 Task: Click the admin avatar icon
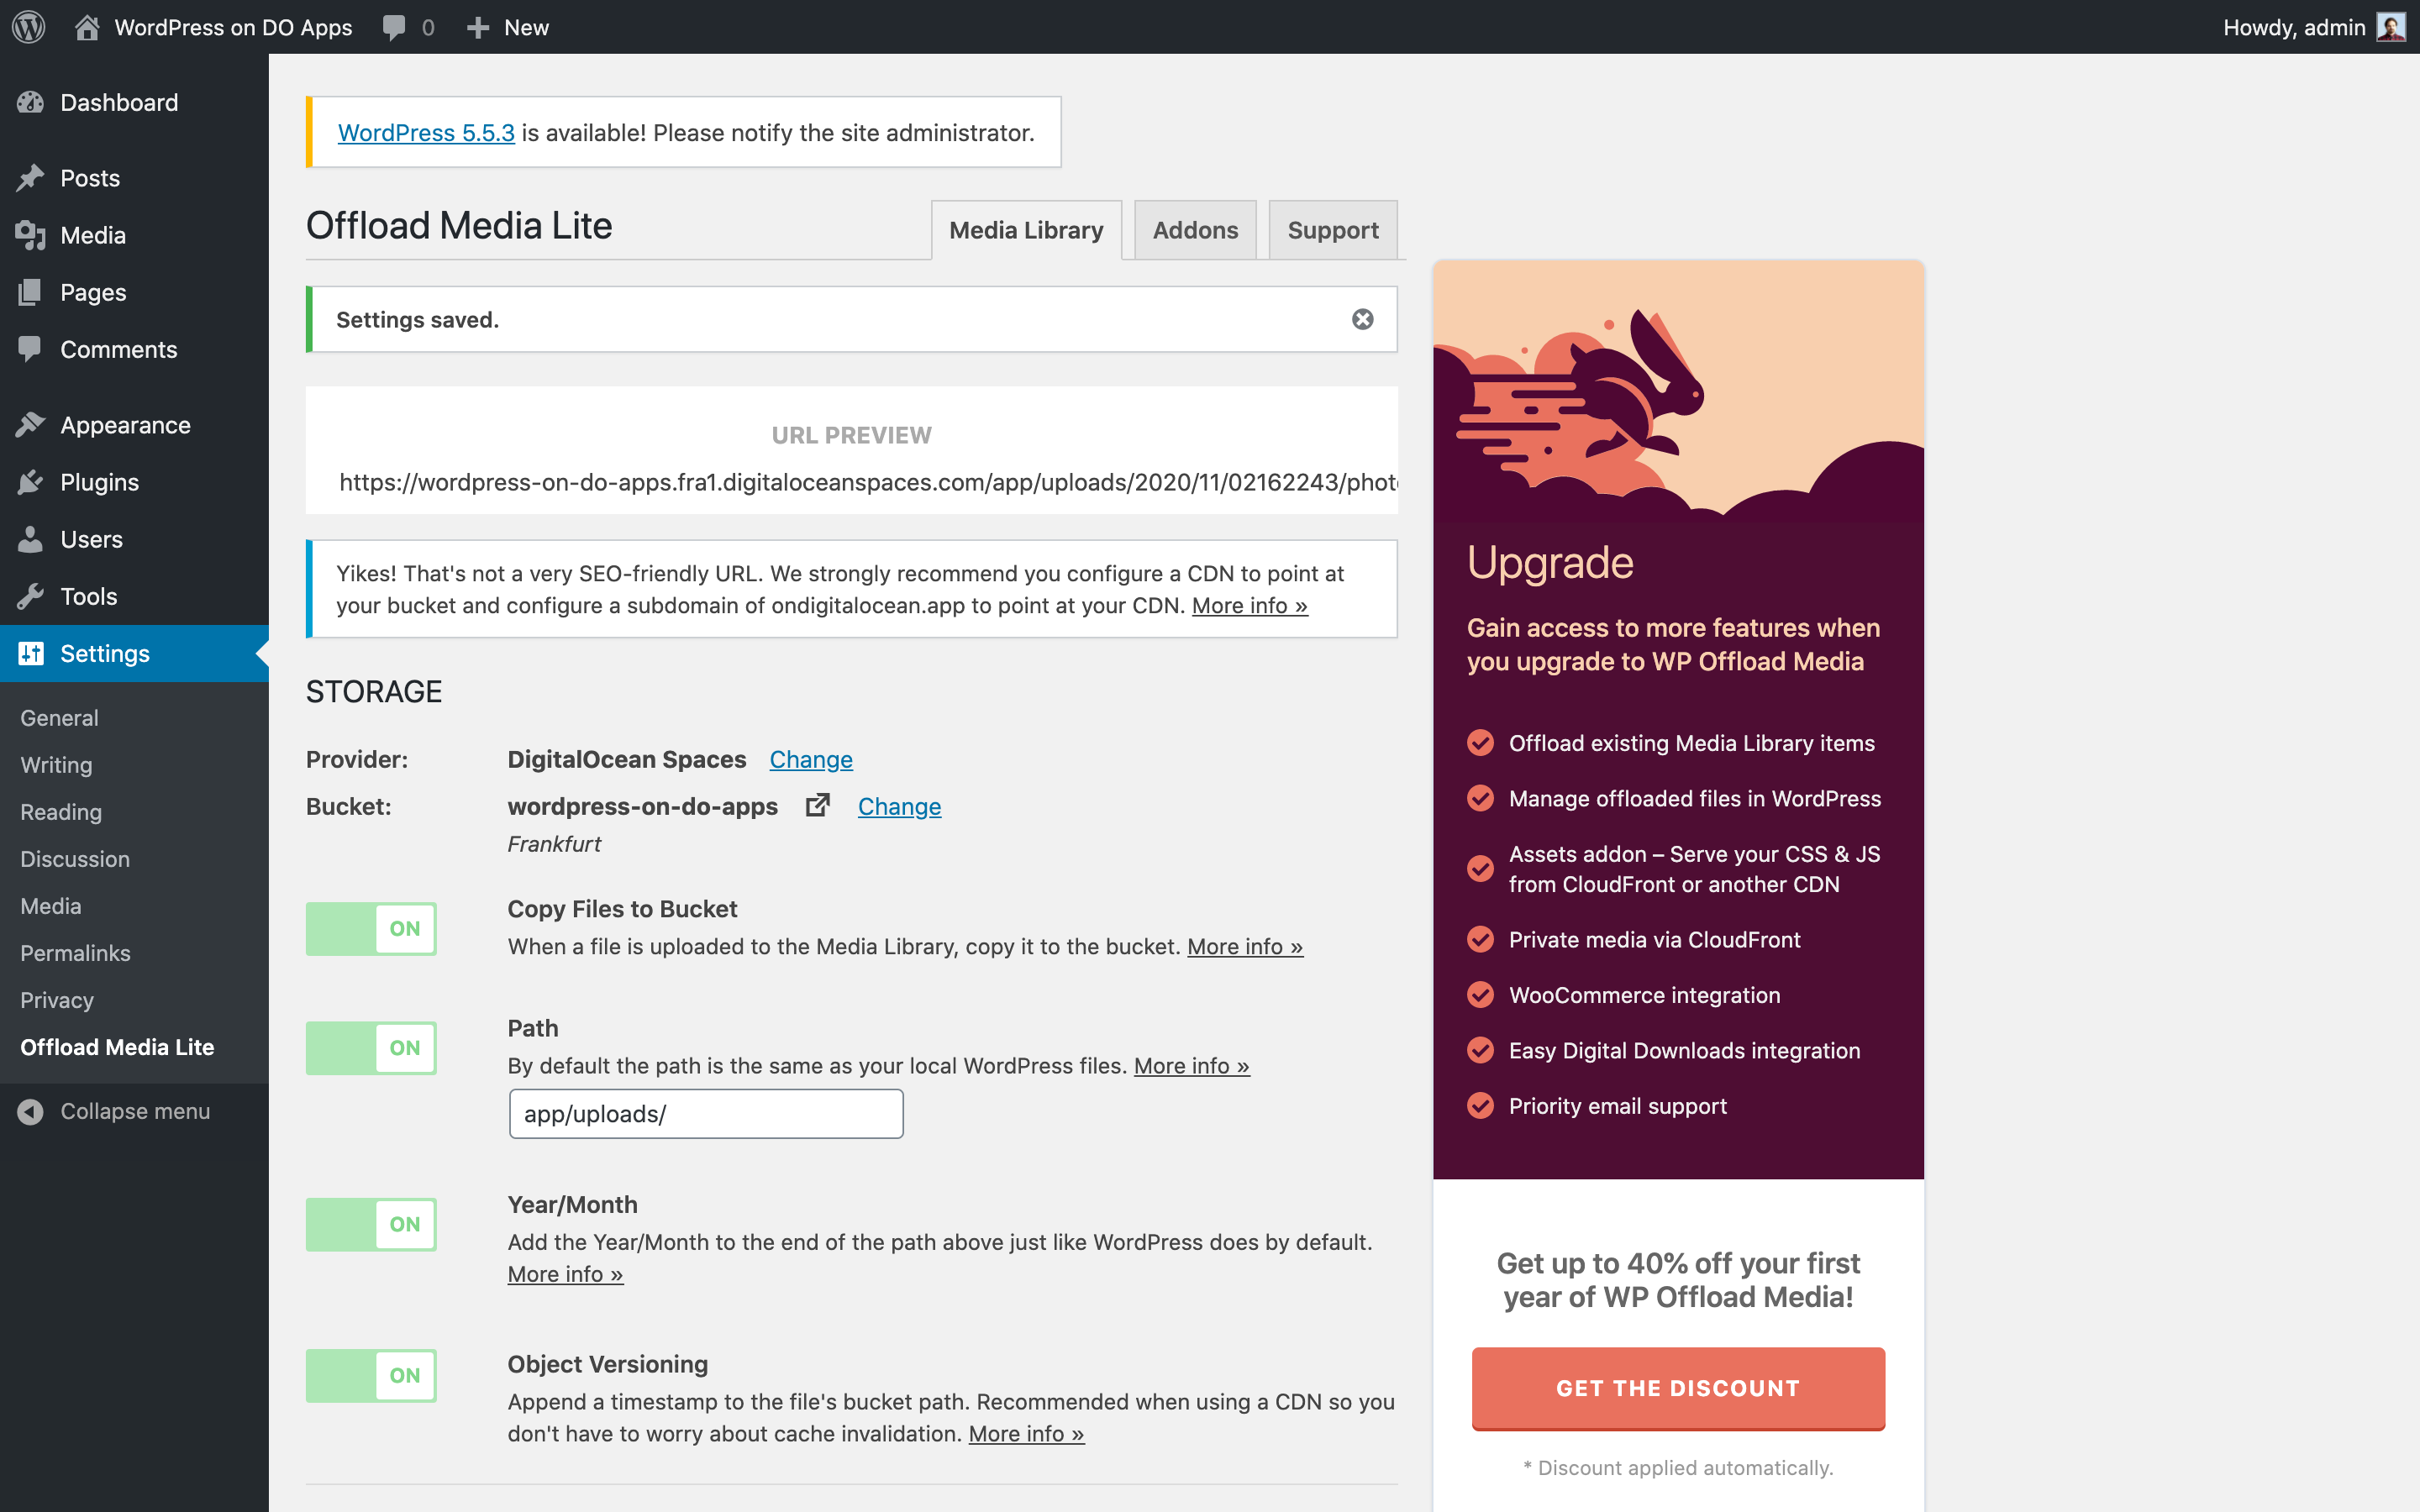coord(2390,27)
